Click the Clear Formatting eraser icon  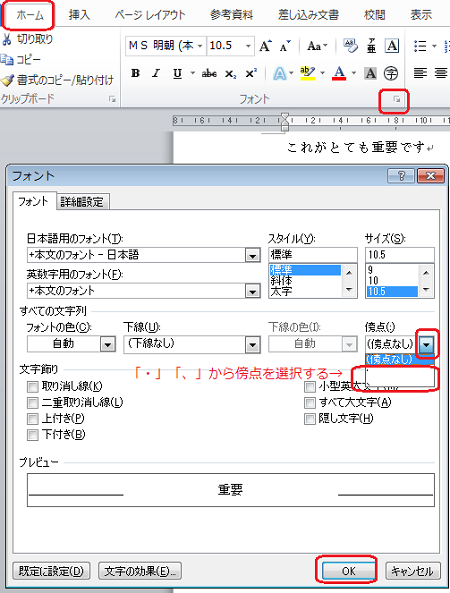(x=350, y=46)
